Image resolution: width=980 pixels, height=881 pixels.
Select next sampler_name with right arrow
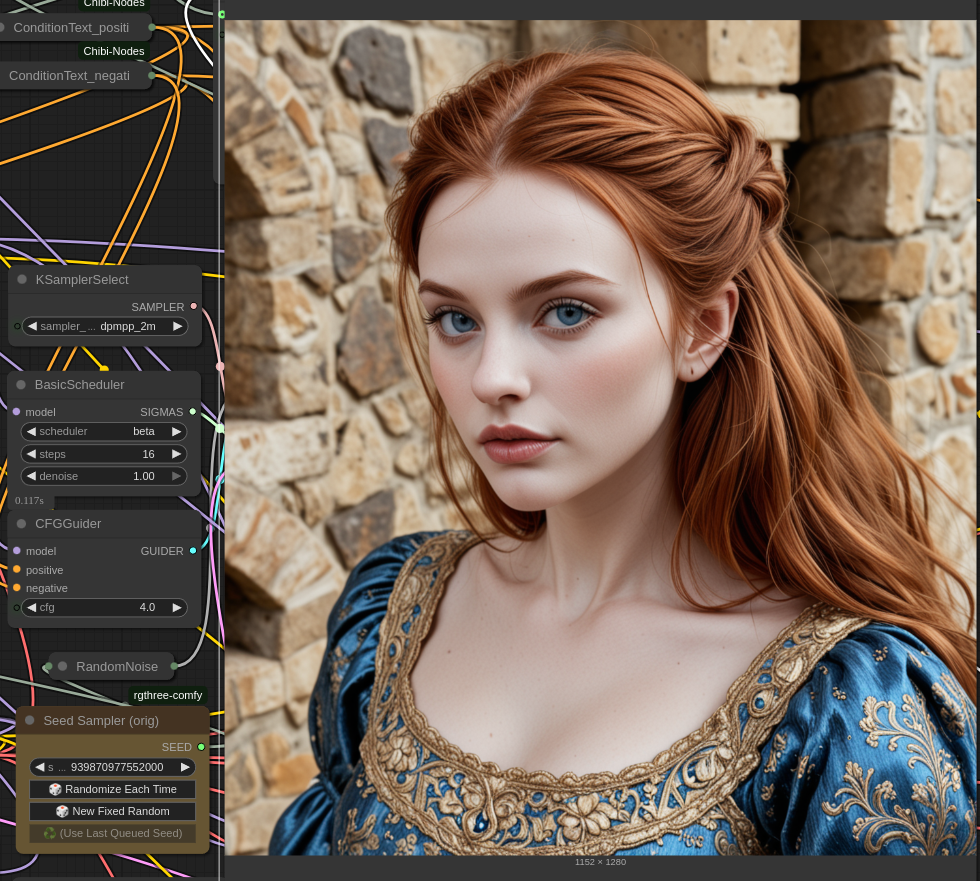pos(177,326)
